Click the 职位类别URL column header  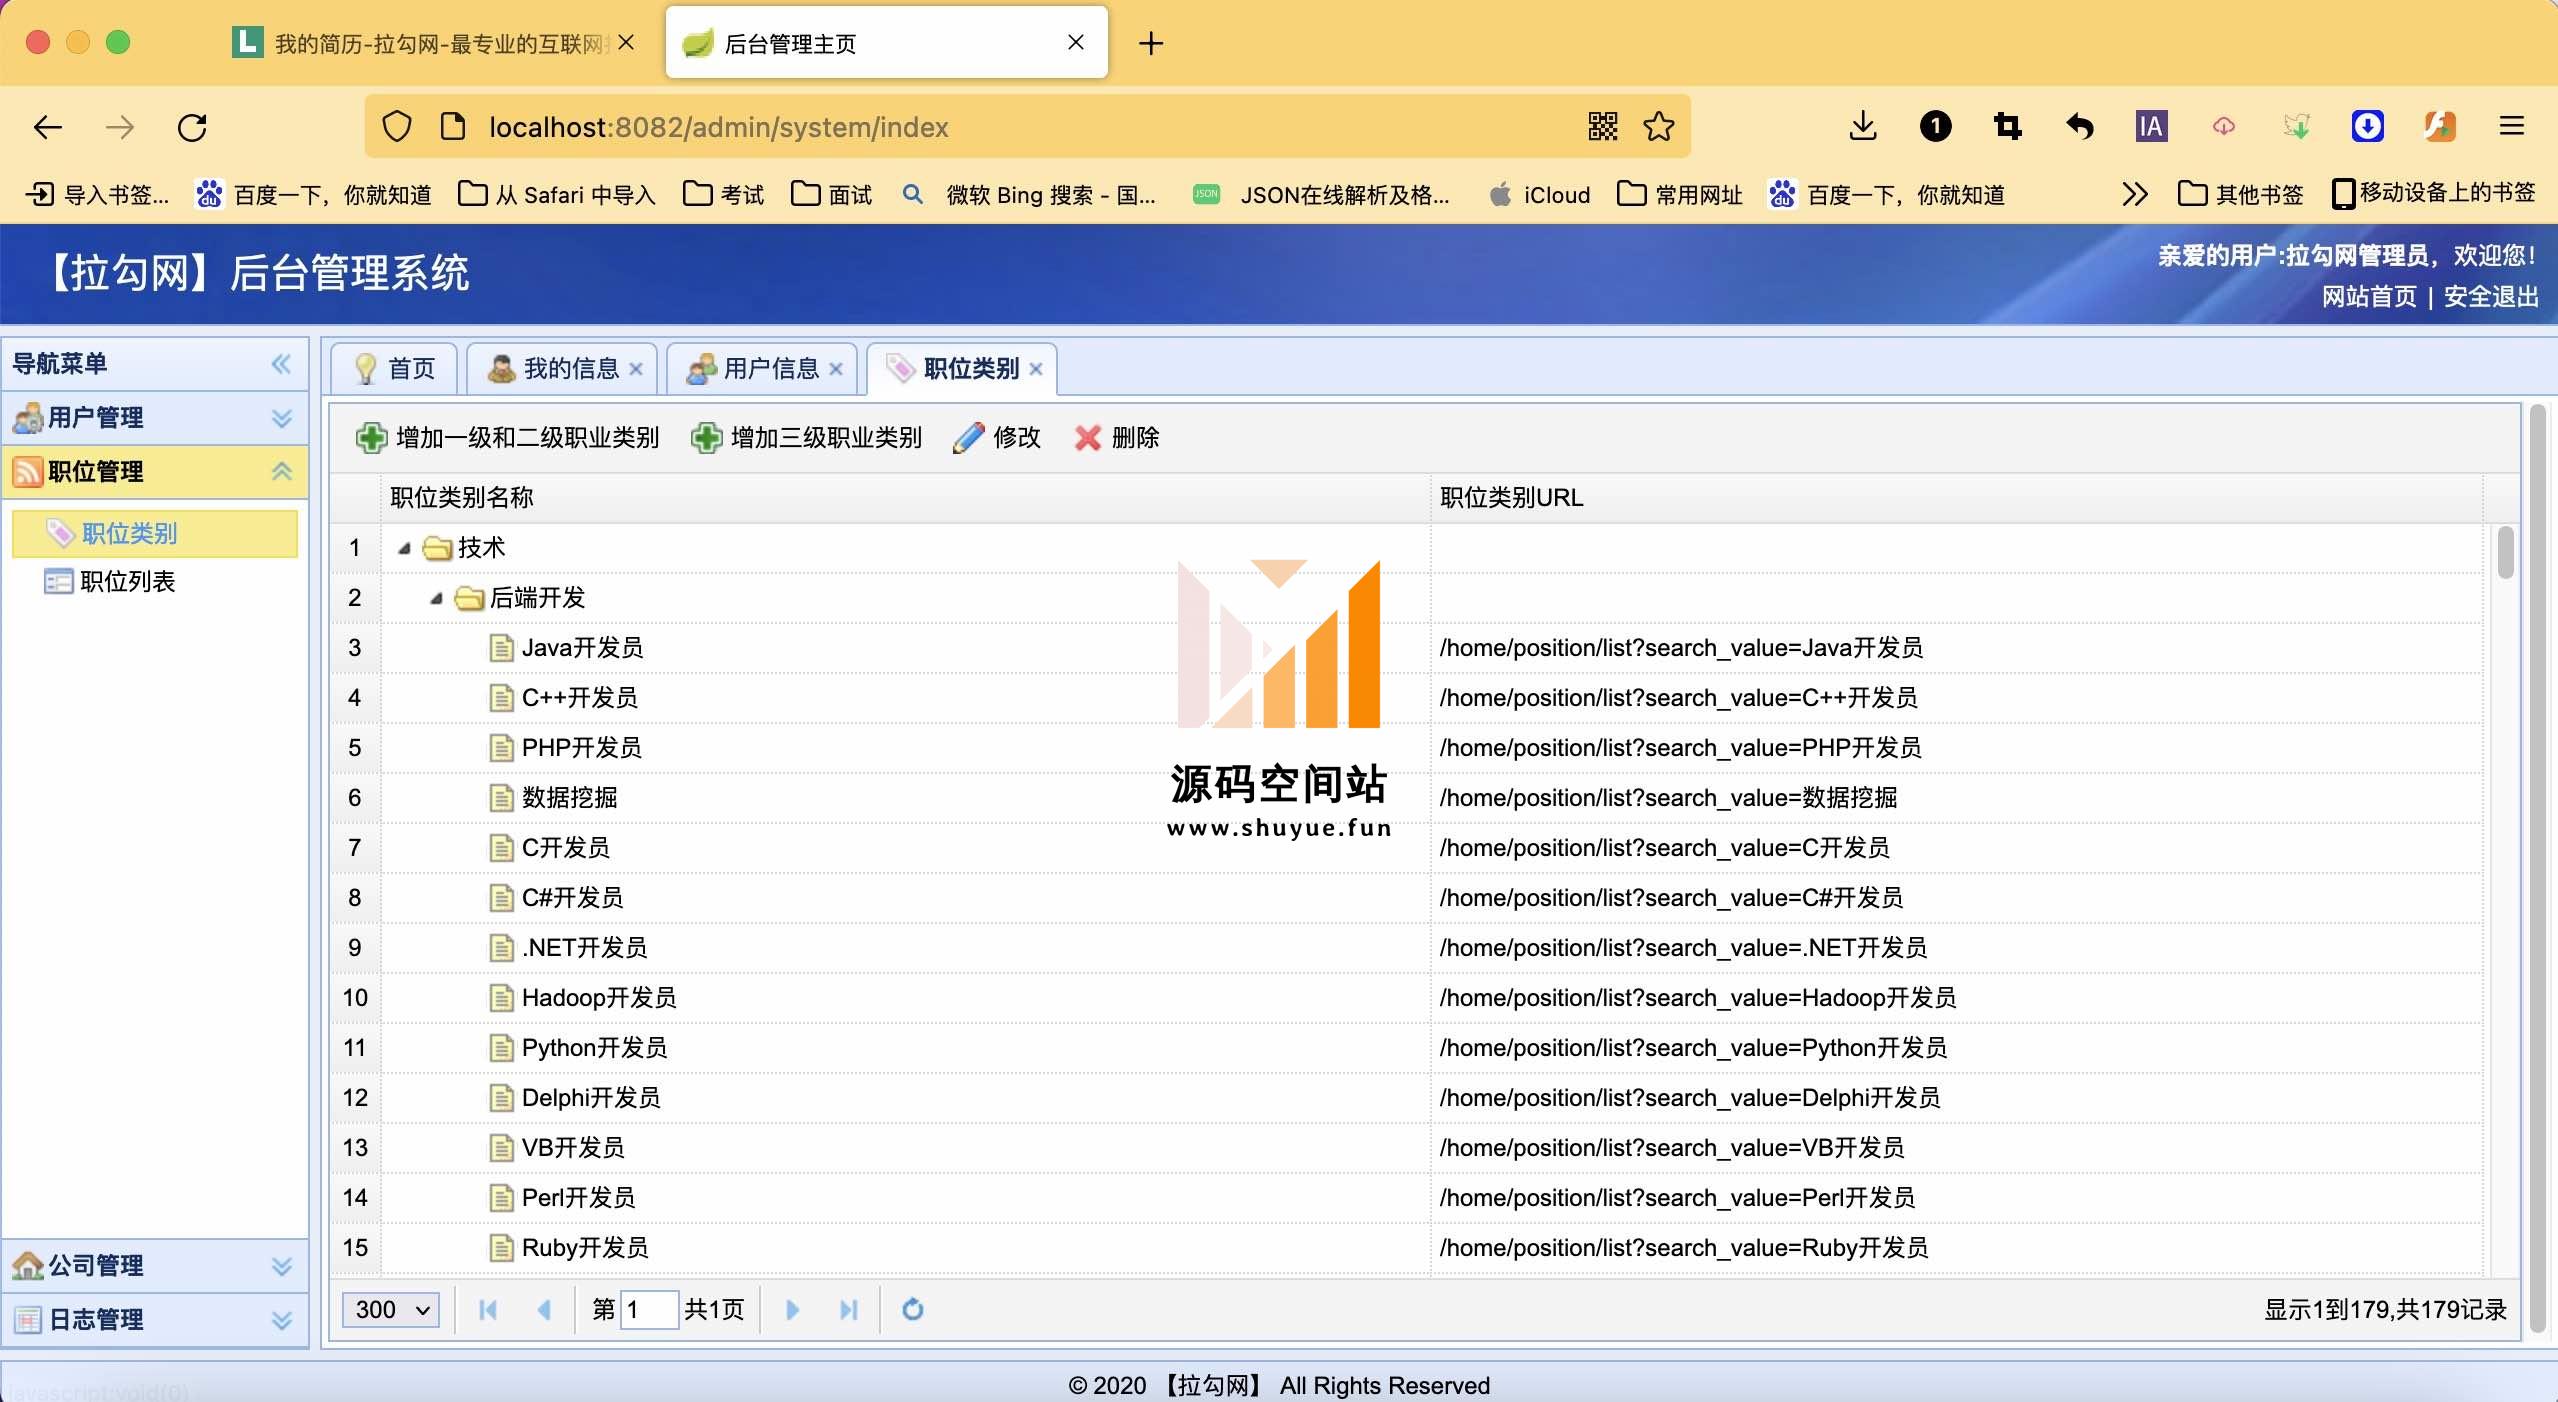[1956, 498]
